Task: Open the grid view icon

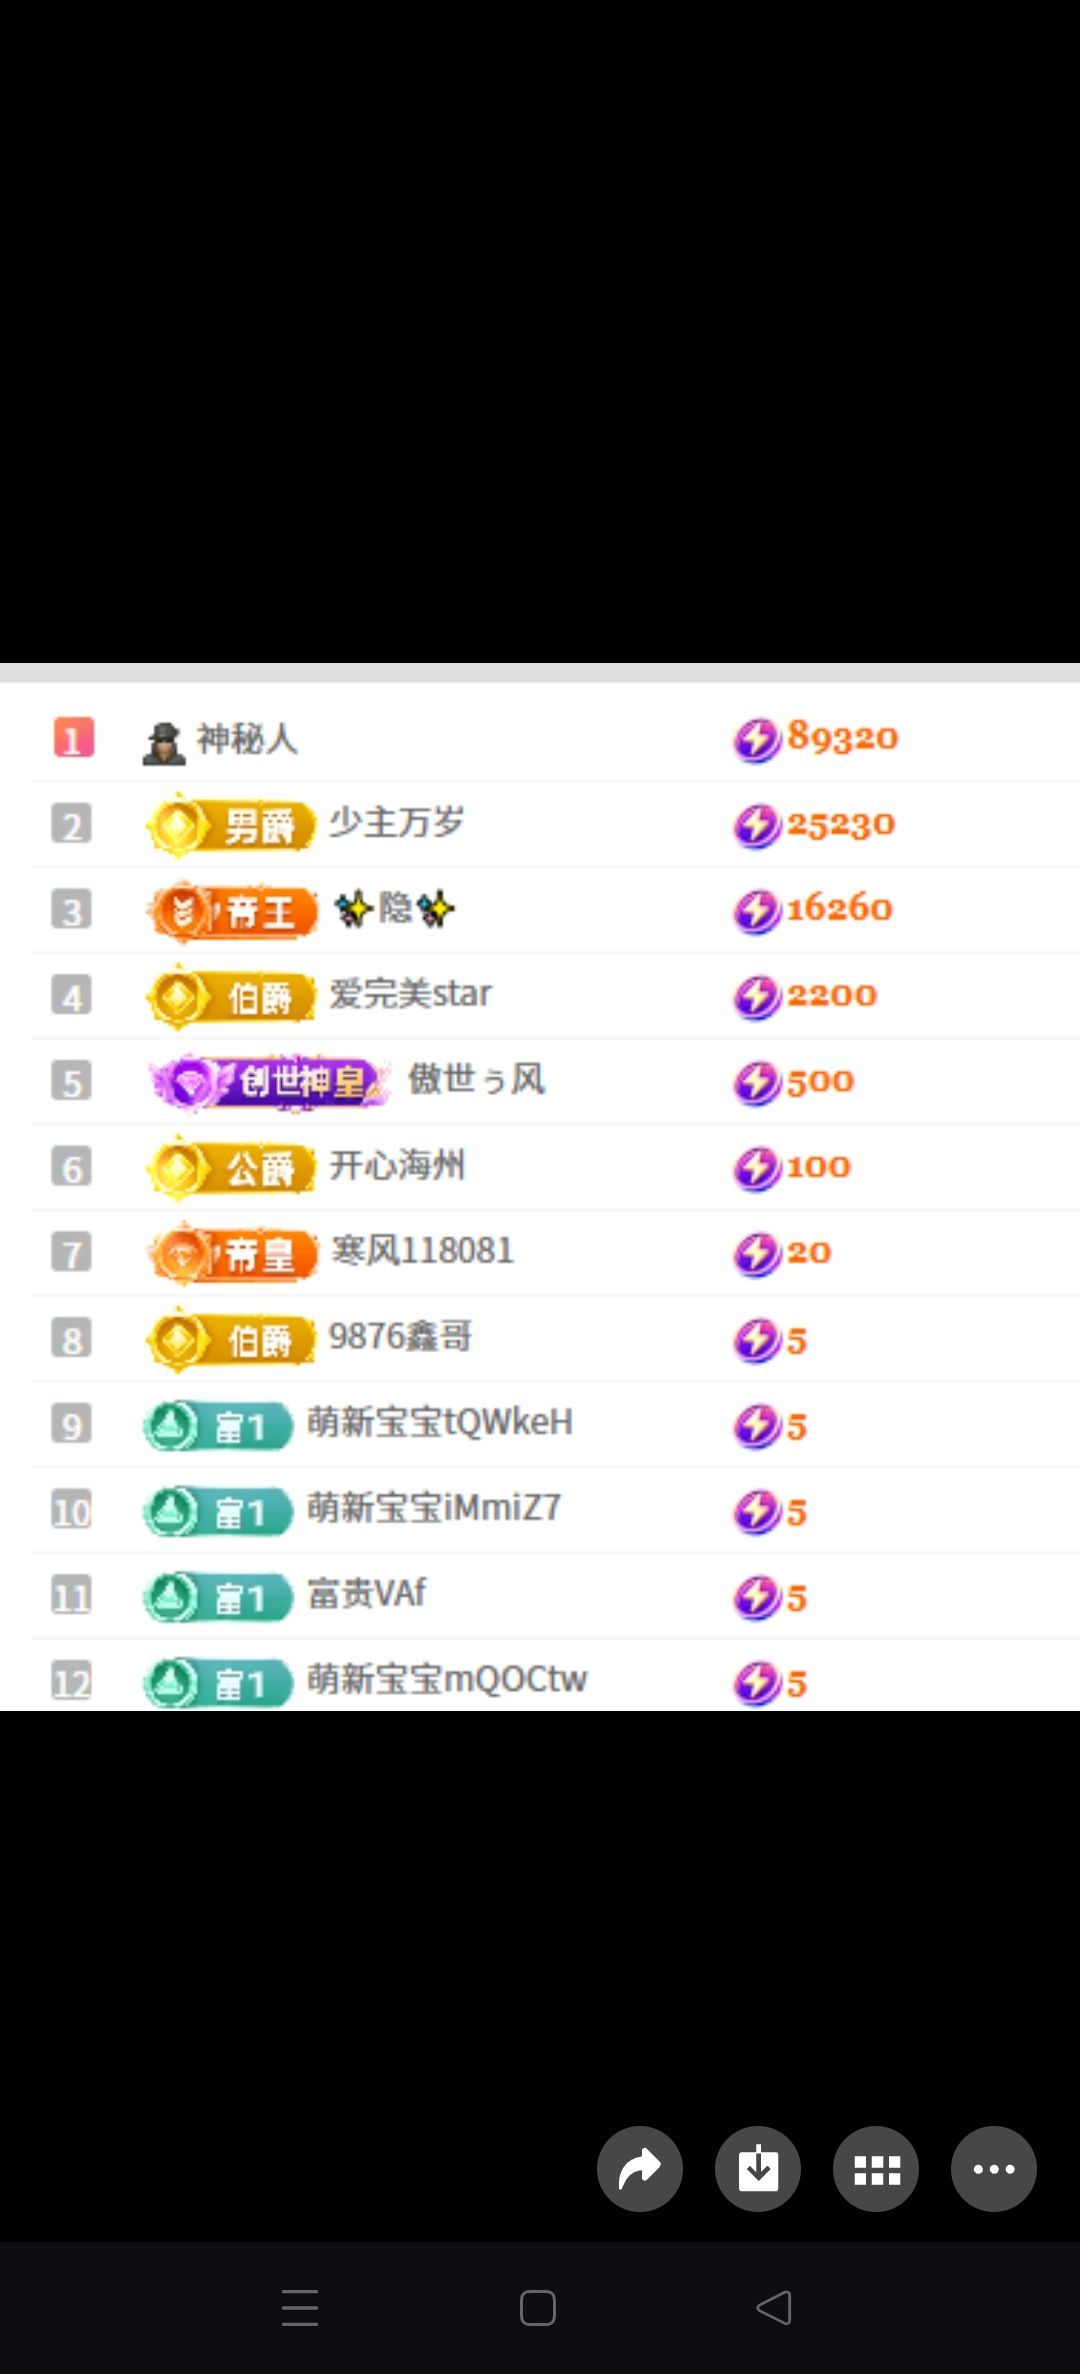Action: [x=876, y=2168]
